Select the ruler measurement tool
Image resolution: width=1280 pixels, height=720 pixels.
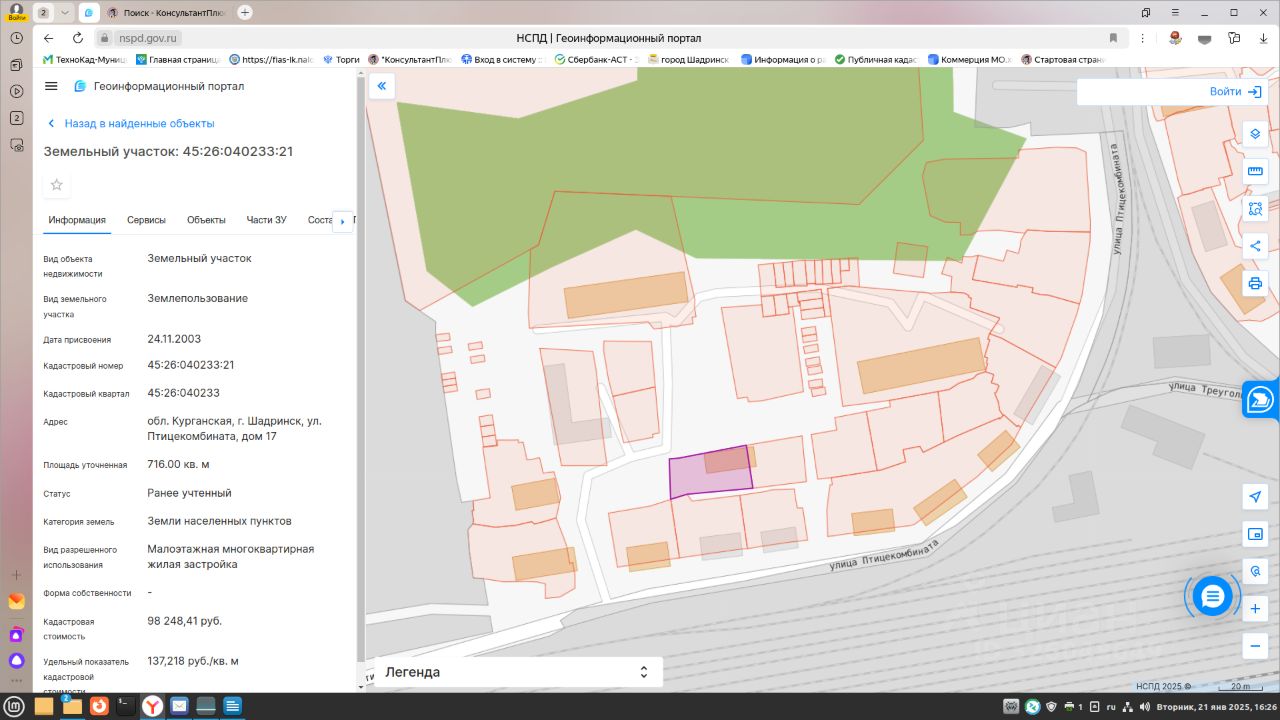(1255, 171)
